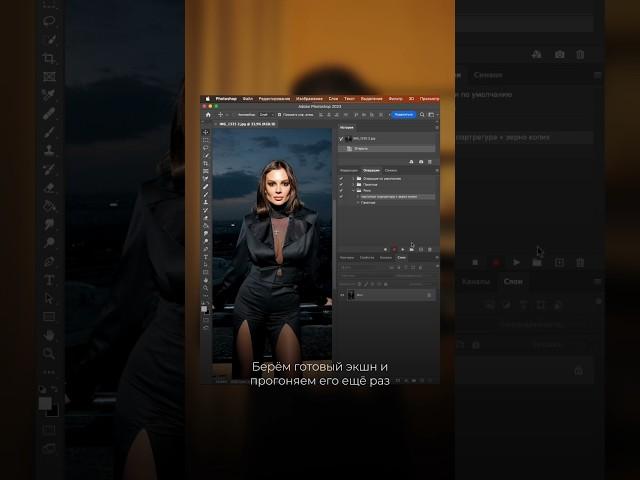This screenshot has height=480, width=640.
Task: Toggle the first Практика set checkmark
Action: (x=341, y=184)
